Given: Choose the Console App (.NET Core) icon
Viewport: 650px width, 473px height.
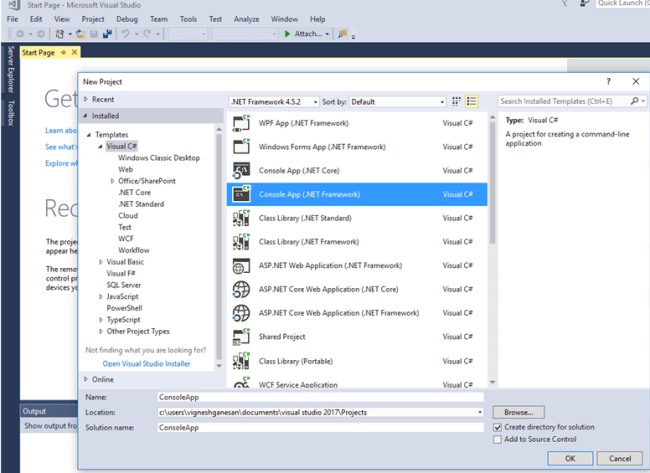Looking at the screenshot, I should [x=241, y=170].
